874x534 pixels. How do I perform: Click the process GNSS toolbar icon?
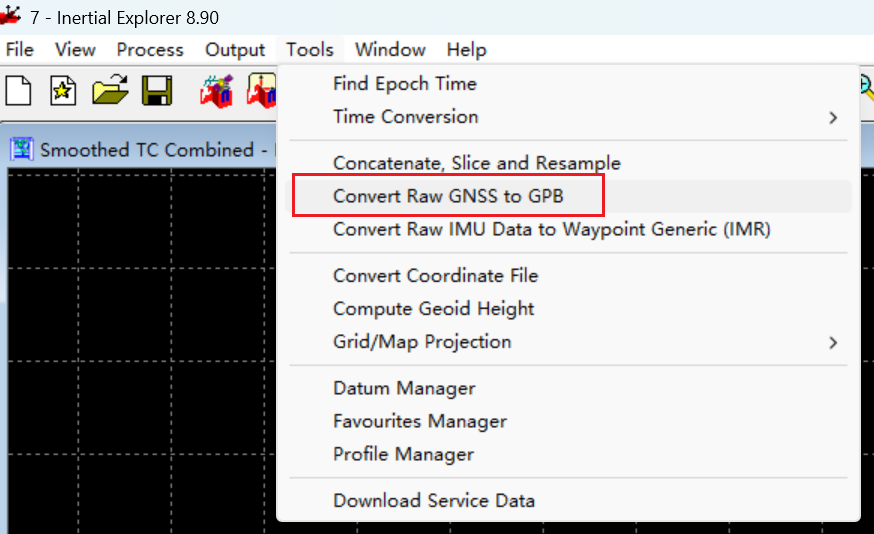tap(216, 91)
